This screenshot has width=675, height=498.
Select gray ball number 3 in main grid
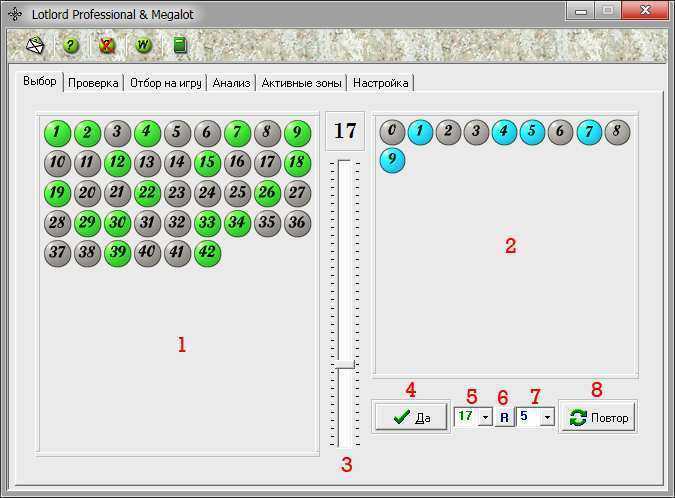point(118,133)
